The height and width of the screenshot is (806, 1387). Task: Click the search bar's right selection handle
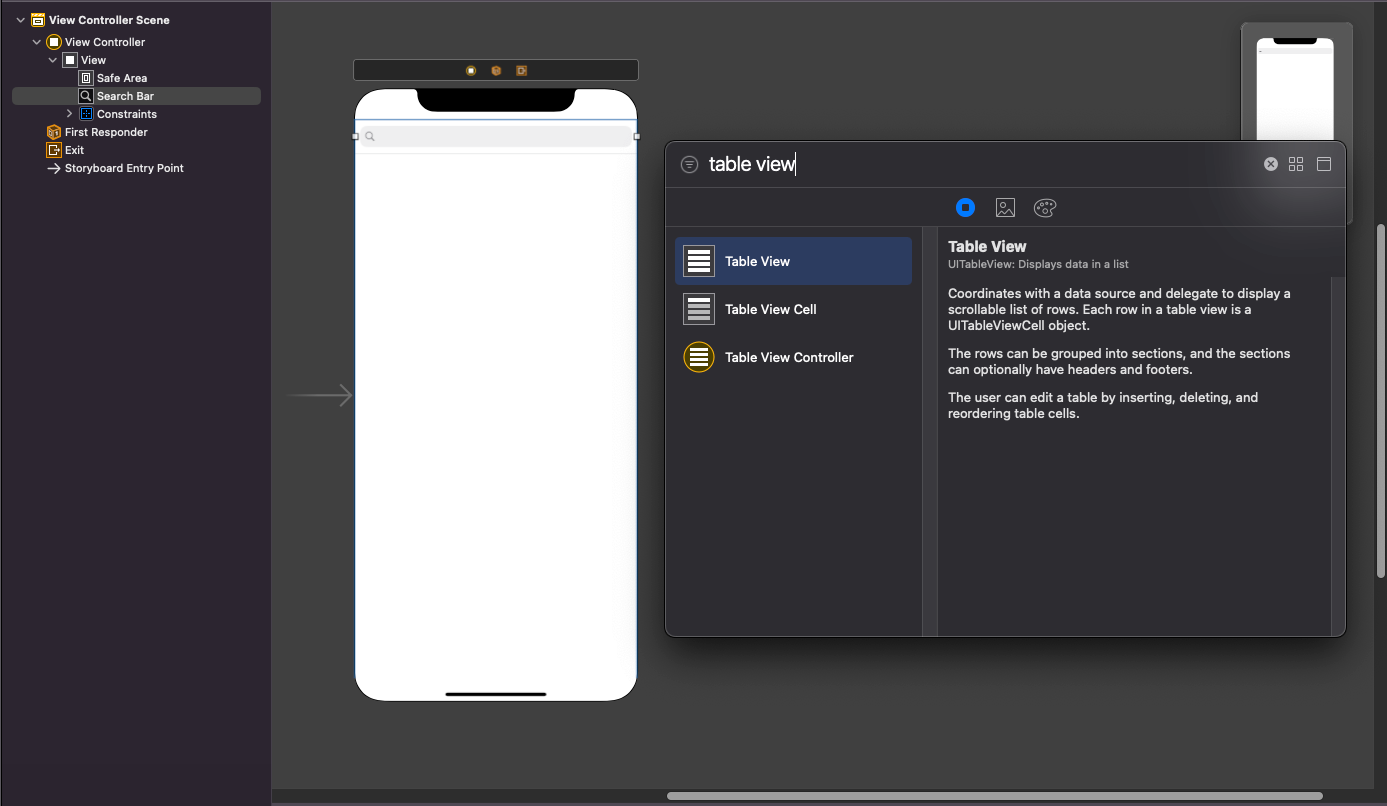637,136
